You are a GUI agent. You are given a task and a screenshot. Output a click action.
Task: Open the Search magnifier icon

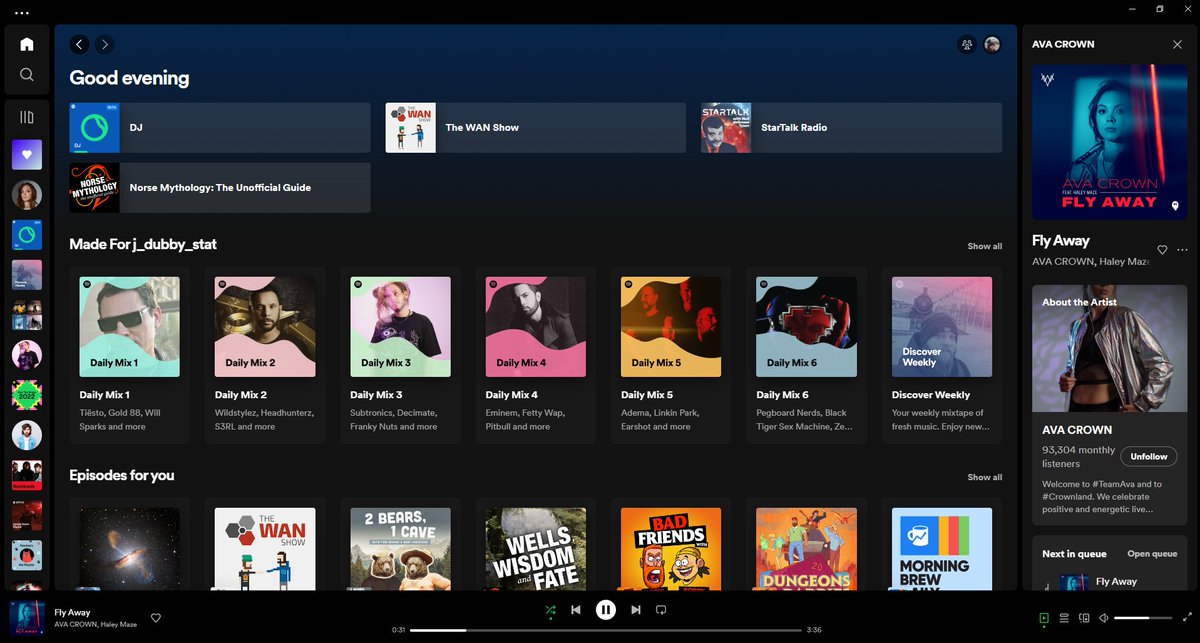(x=27, y=74)
